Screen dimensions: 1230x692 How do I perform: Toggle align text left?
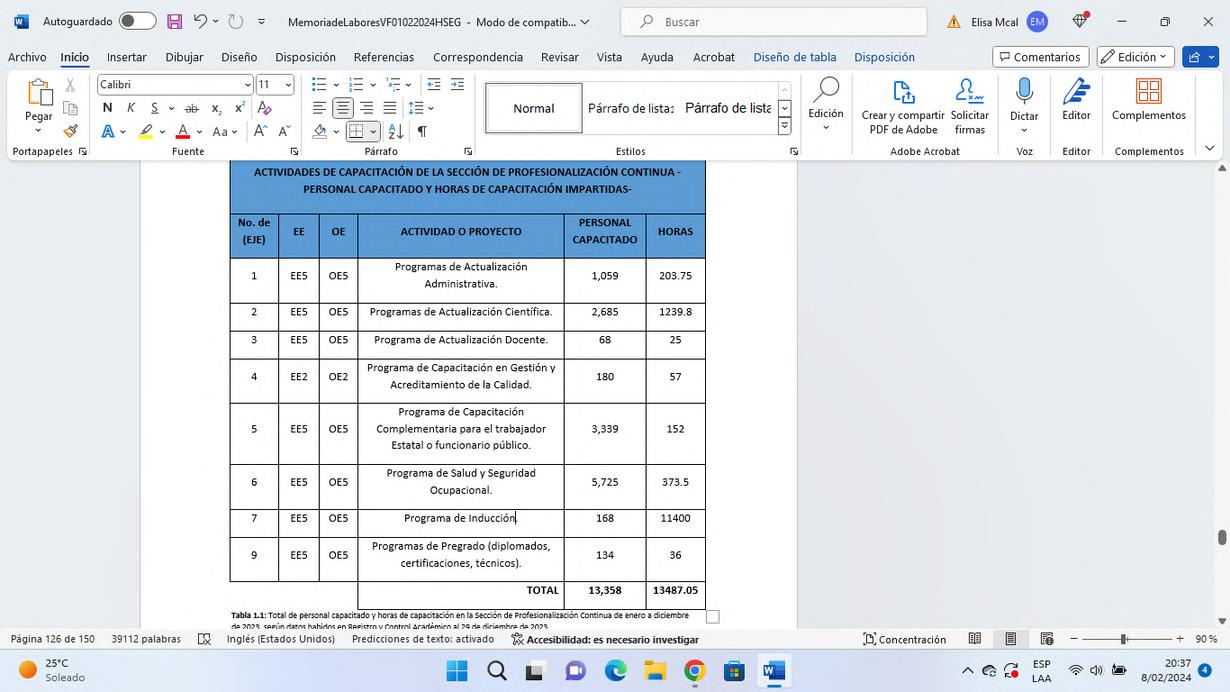coord(319,108)
